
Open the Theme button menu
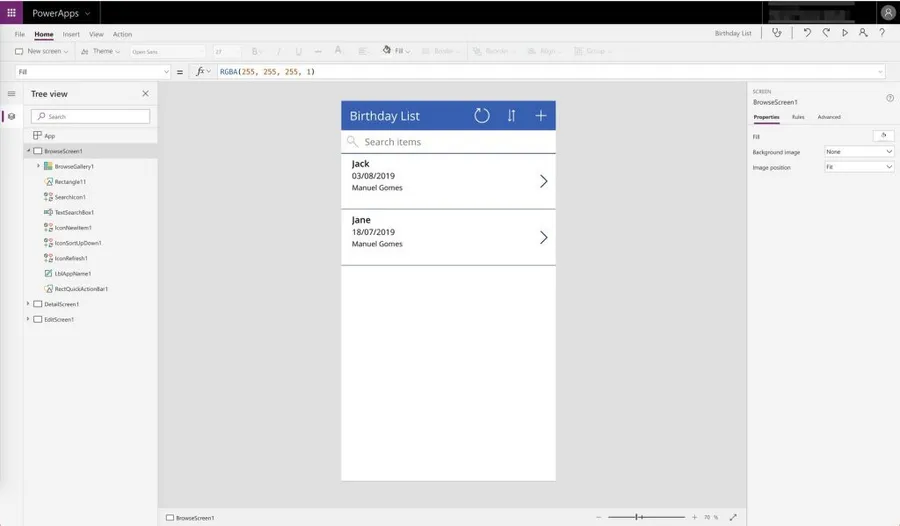pos(103,51)
